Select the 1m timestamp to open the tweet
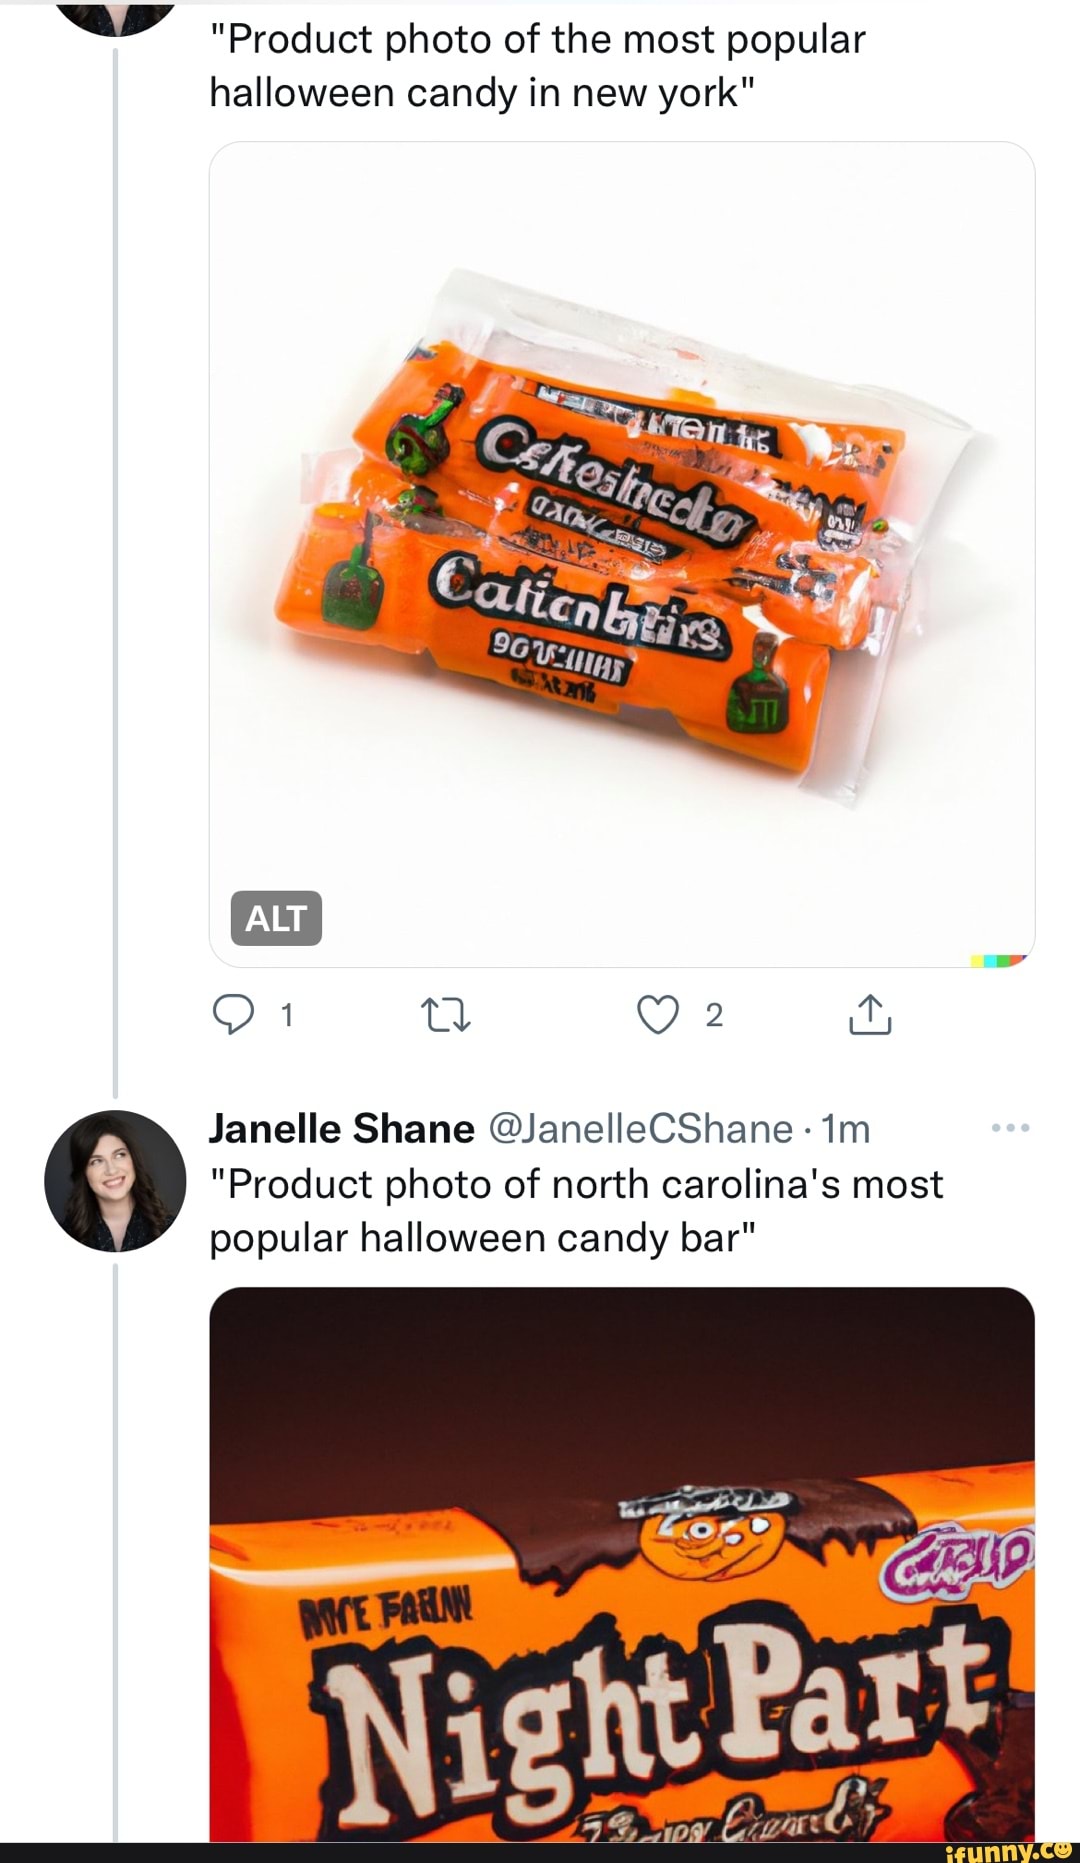 [841, 1128]
